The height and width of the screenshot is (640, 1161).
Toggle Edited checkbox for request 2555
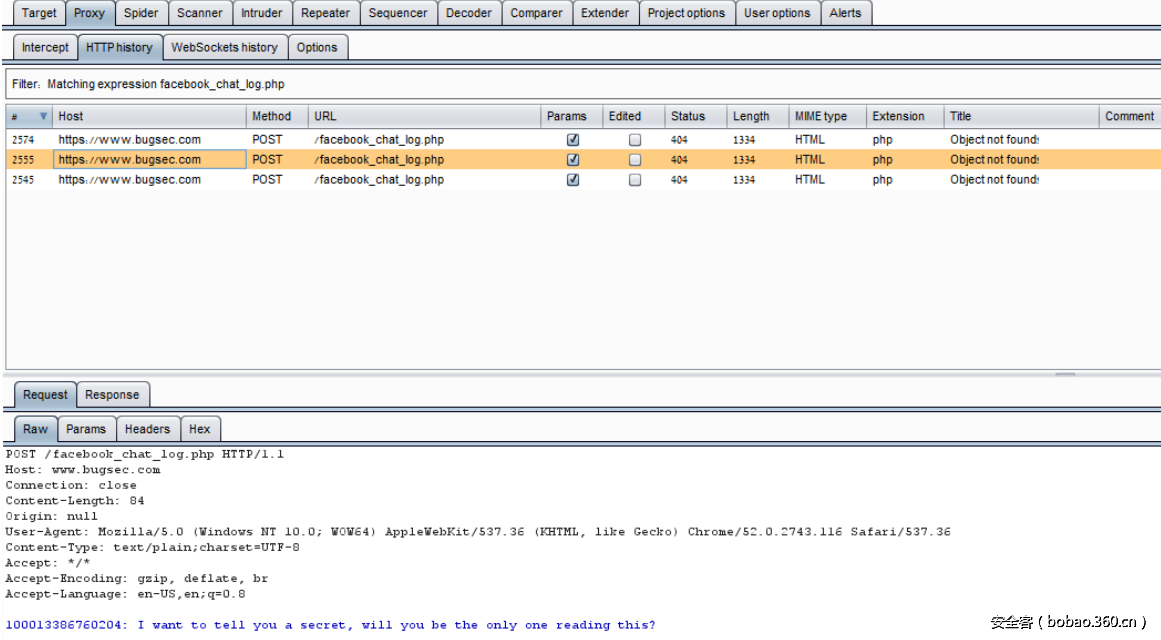pyautogui.click(x=635, y=160)
